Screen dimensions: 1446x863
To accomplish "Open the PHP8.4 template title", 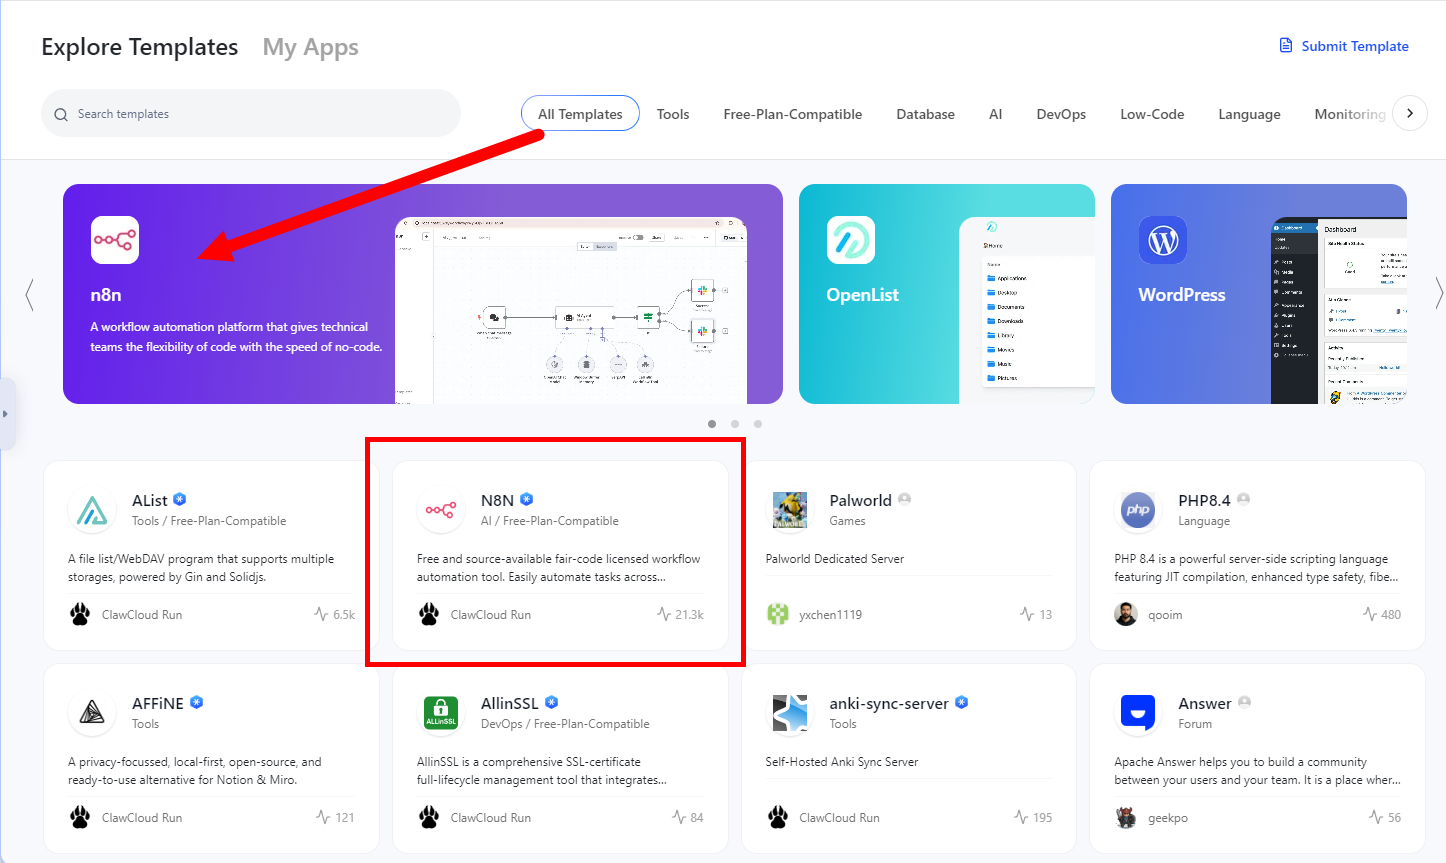I will coord(1204,500).
